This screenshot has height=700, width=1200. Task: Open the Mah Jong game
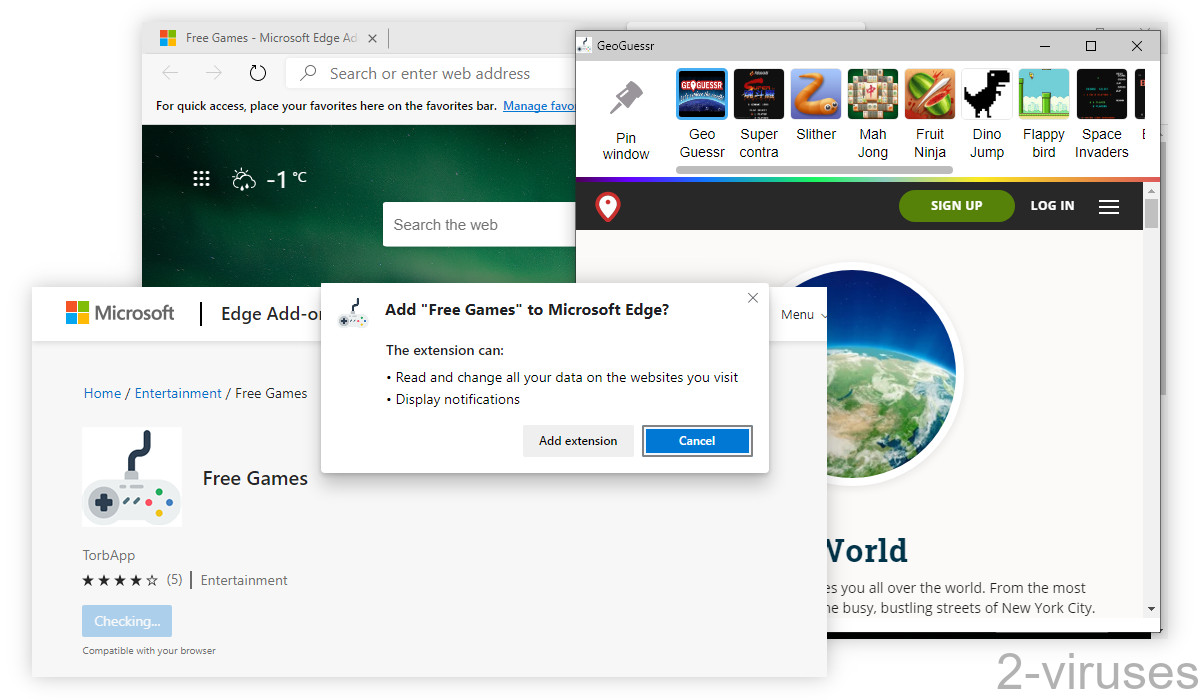point(872,93)
